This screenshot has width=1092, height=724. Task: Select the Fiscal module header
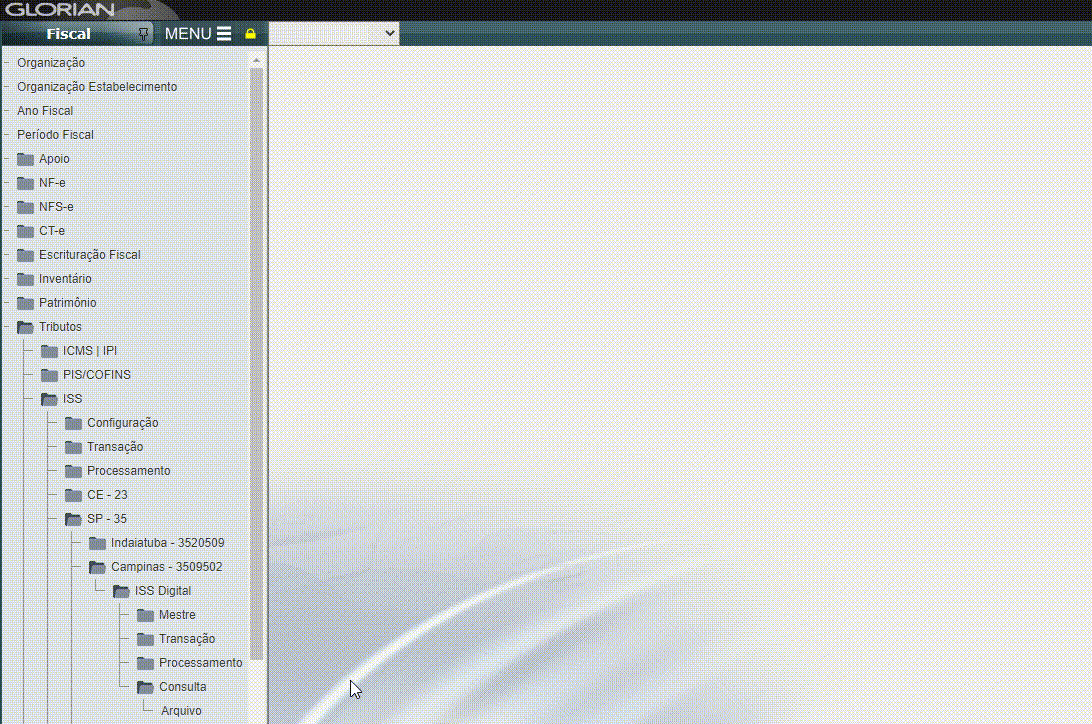[x=68, y=34]
